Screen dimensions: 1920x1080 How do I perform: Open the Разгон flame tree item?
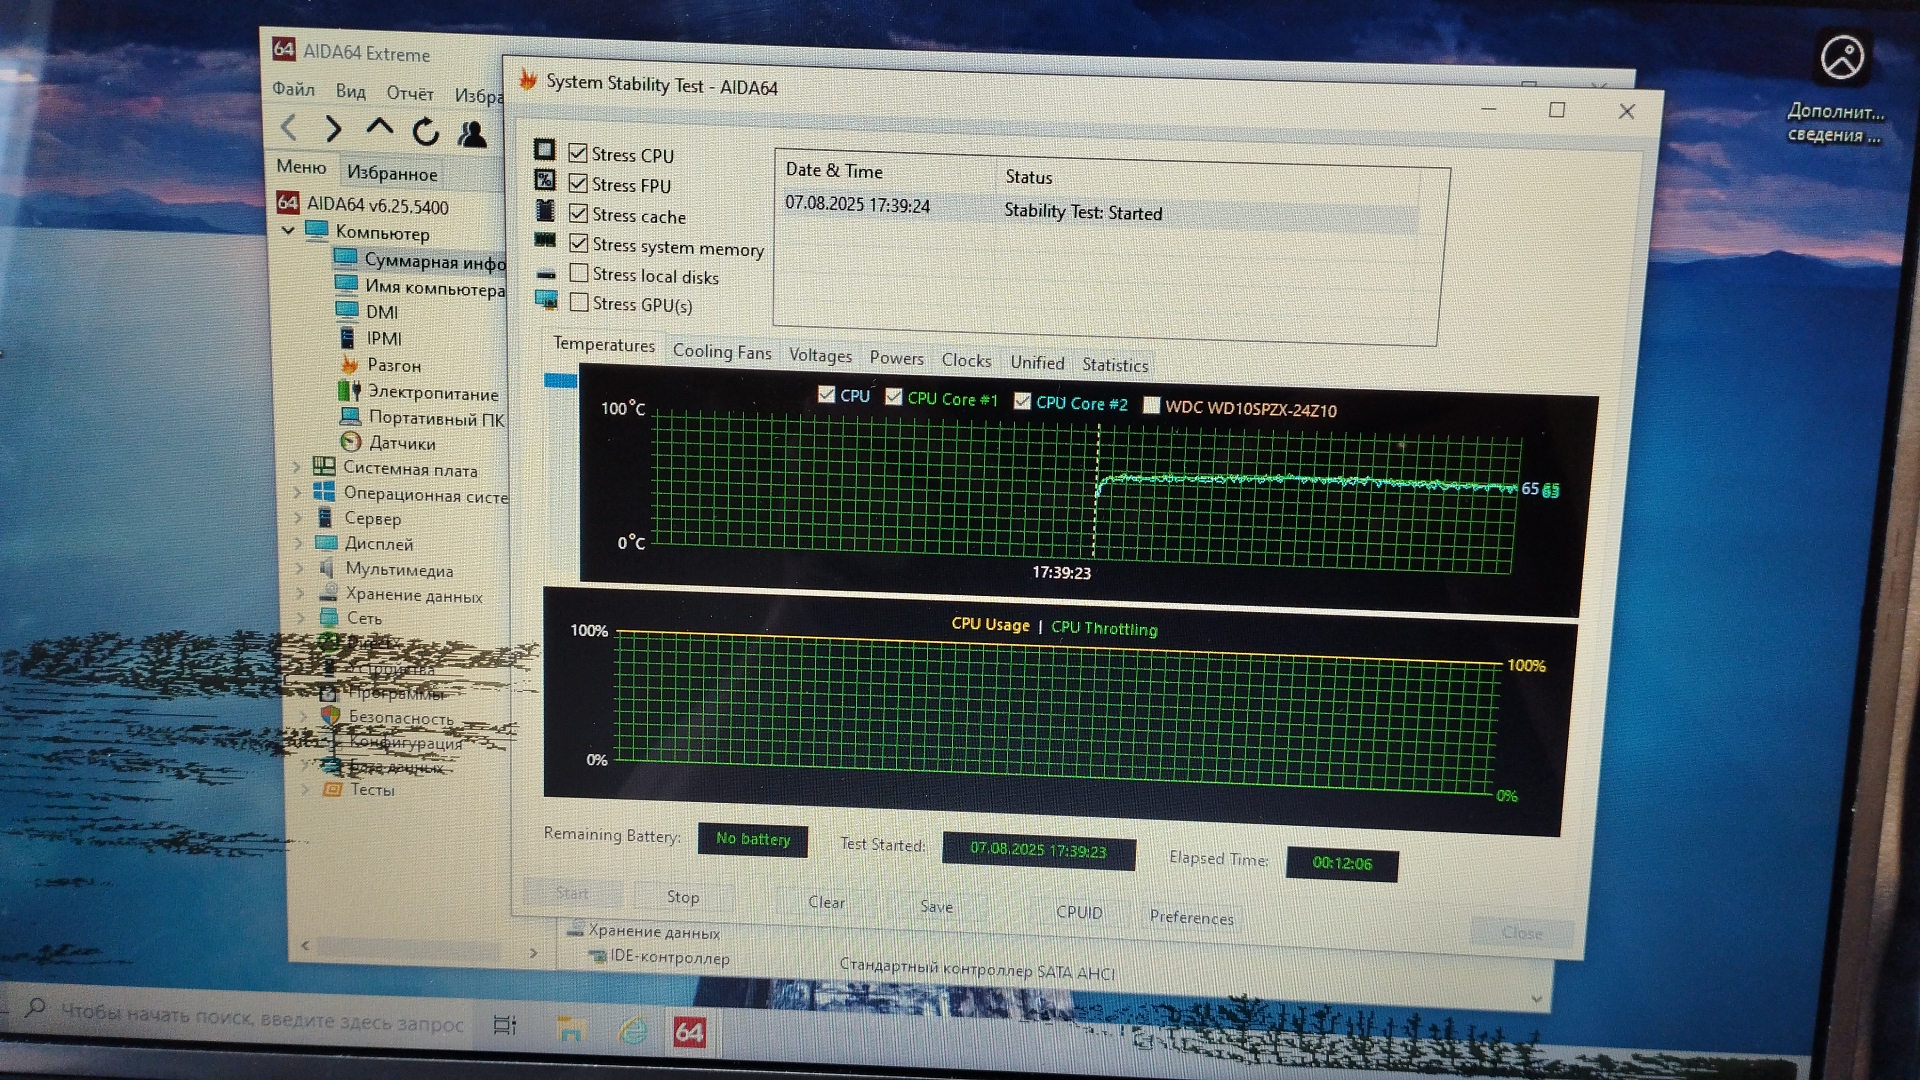click(x=393, y=366)
